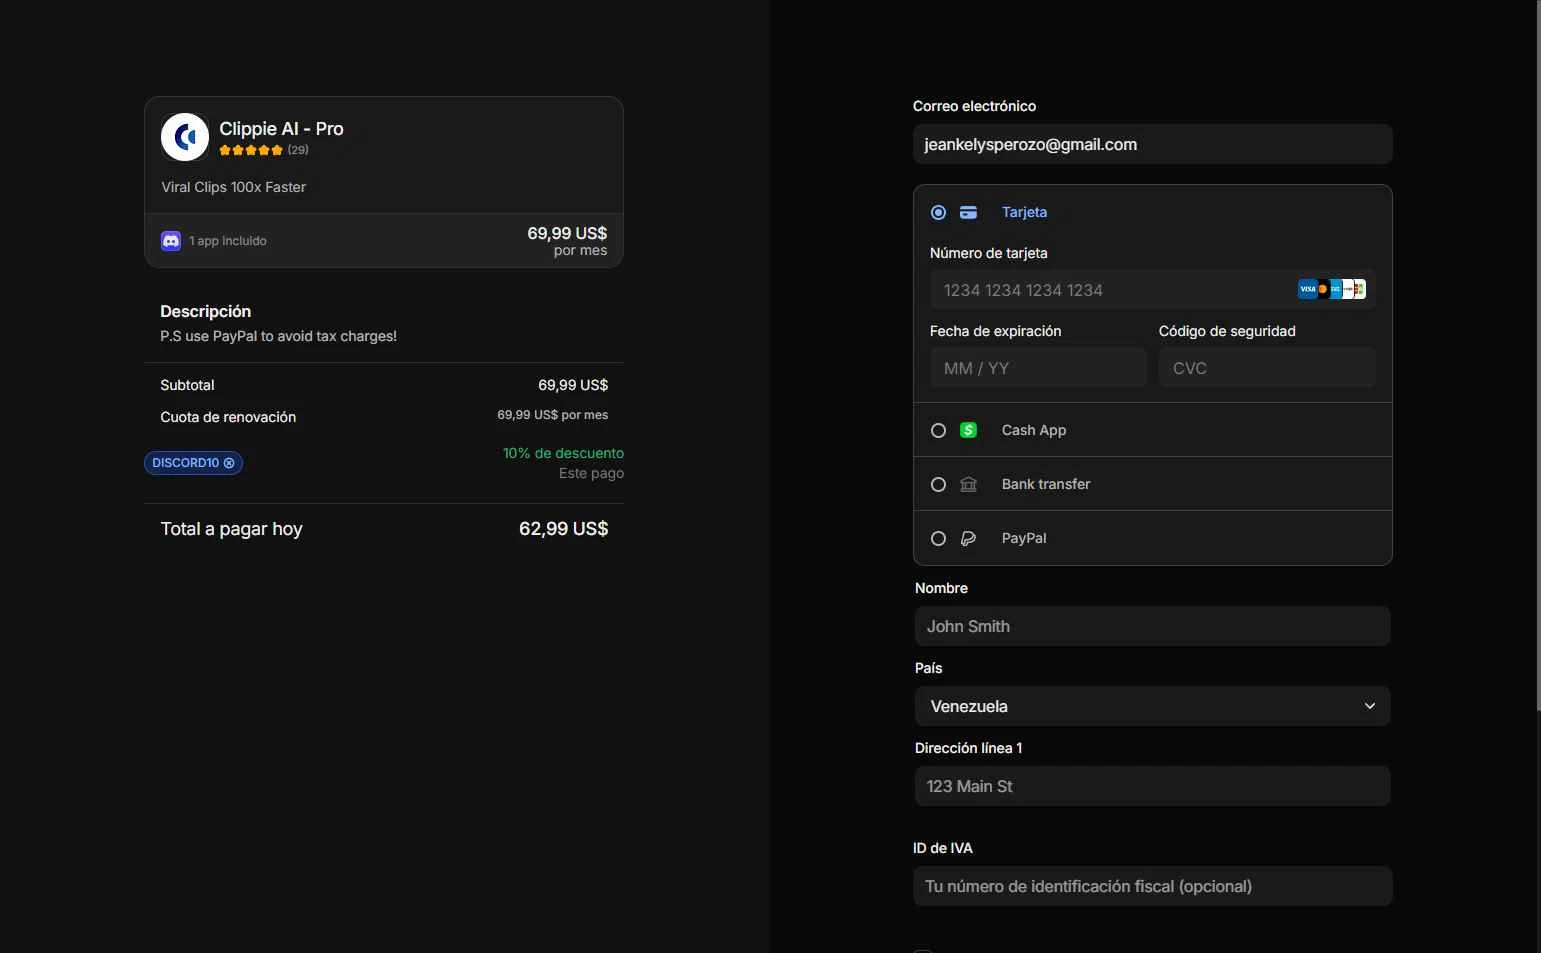Click the Discord app icon
This screenshot has height=953, width=1541.
[x=171, y=241]
